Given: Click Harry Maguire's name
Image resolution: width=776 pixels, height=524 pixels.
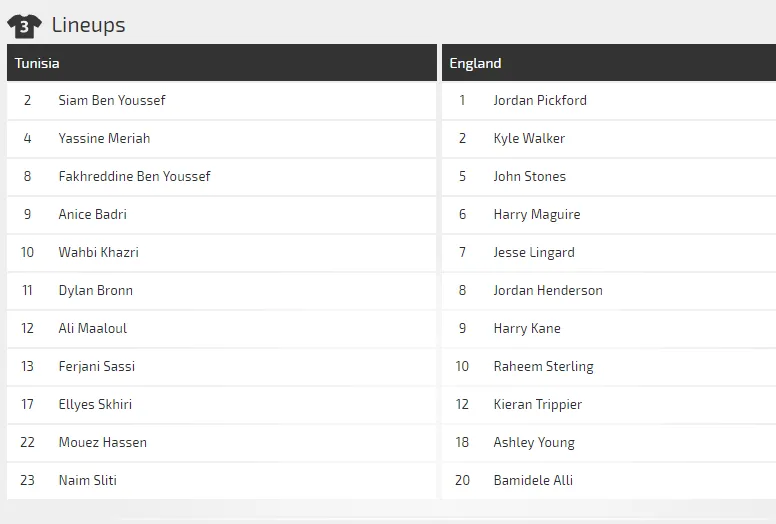Looking at the screenshot, I should [537, 214].
